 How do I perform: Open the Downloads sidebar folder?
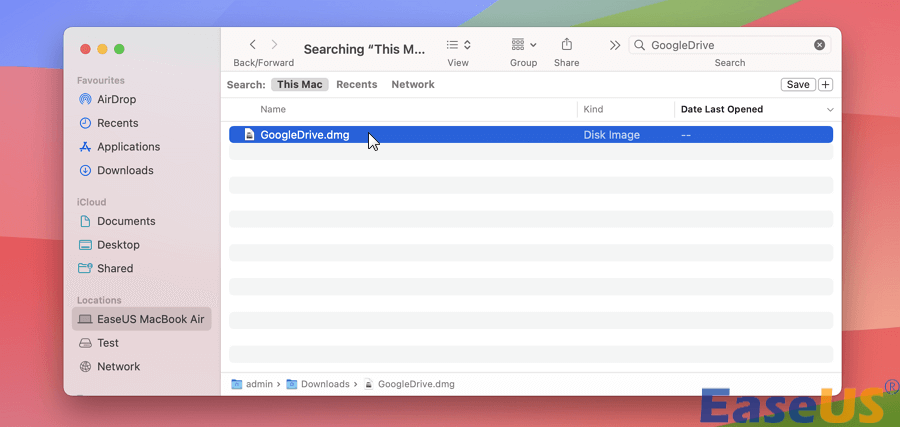125,170
